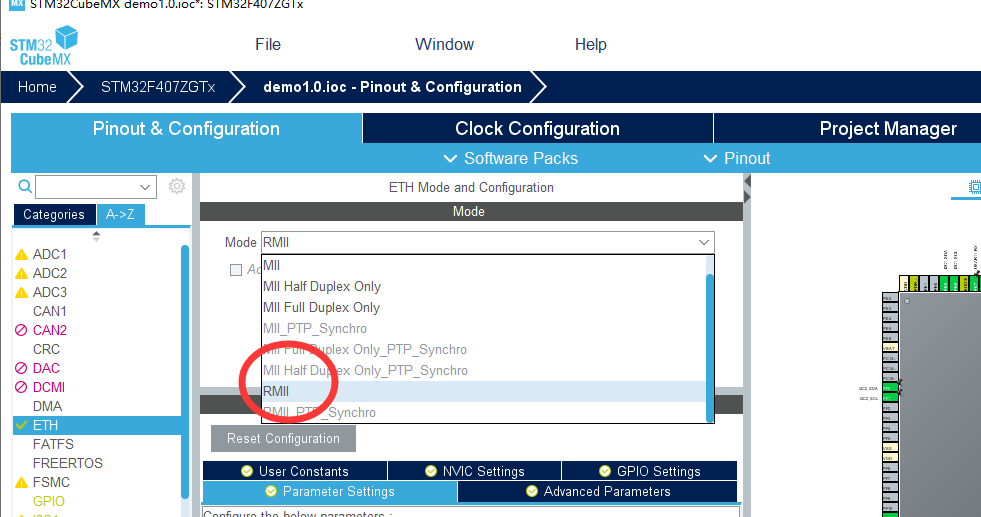
Task: Go to Home breadcrumb
Action: [37, 87]
